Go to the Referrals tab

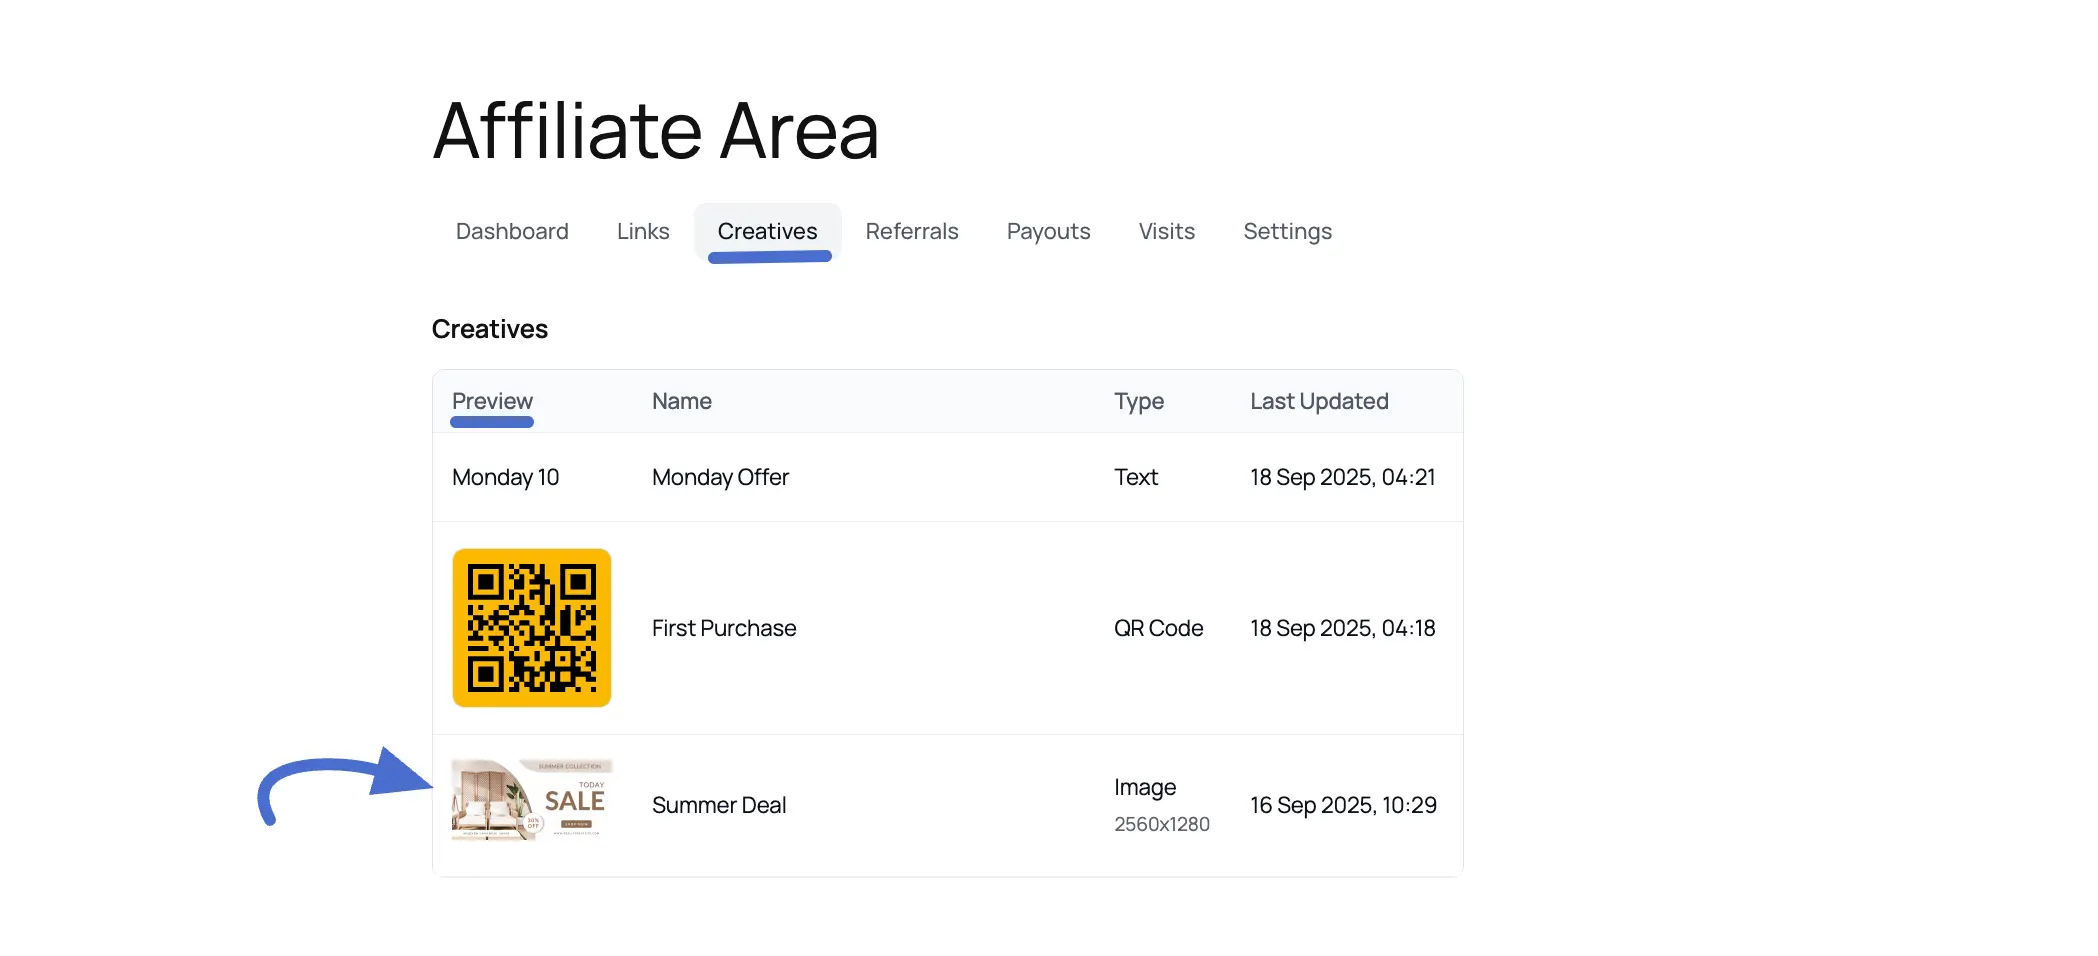(x=911, y=232)
